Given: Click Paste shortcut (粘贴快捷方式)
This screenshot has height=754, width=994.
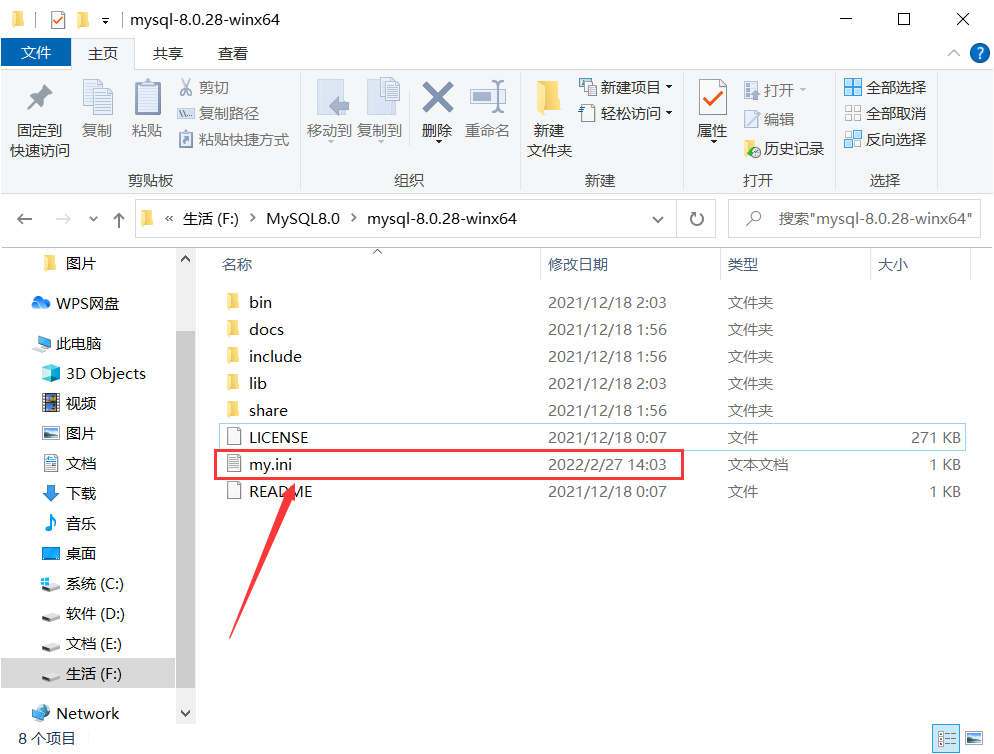Looking at the screenshot, I should (x=233, y=140).
